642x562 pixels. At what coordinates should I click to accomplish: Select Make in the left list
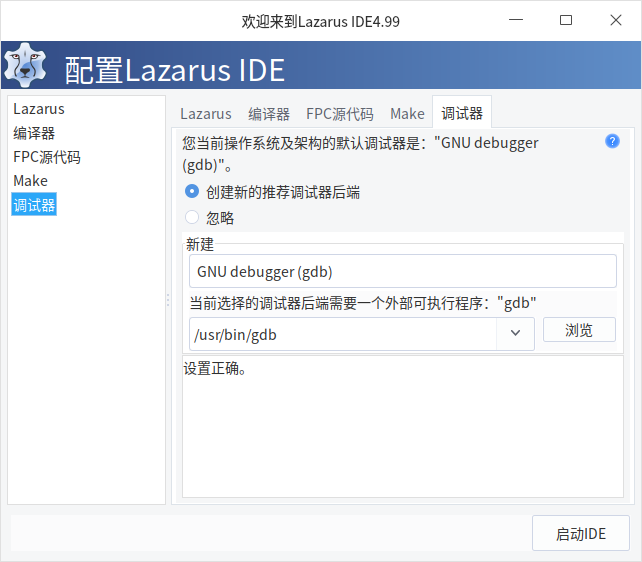30,181
